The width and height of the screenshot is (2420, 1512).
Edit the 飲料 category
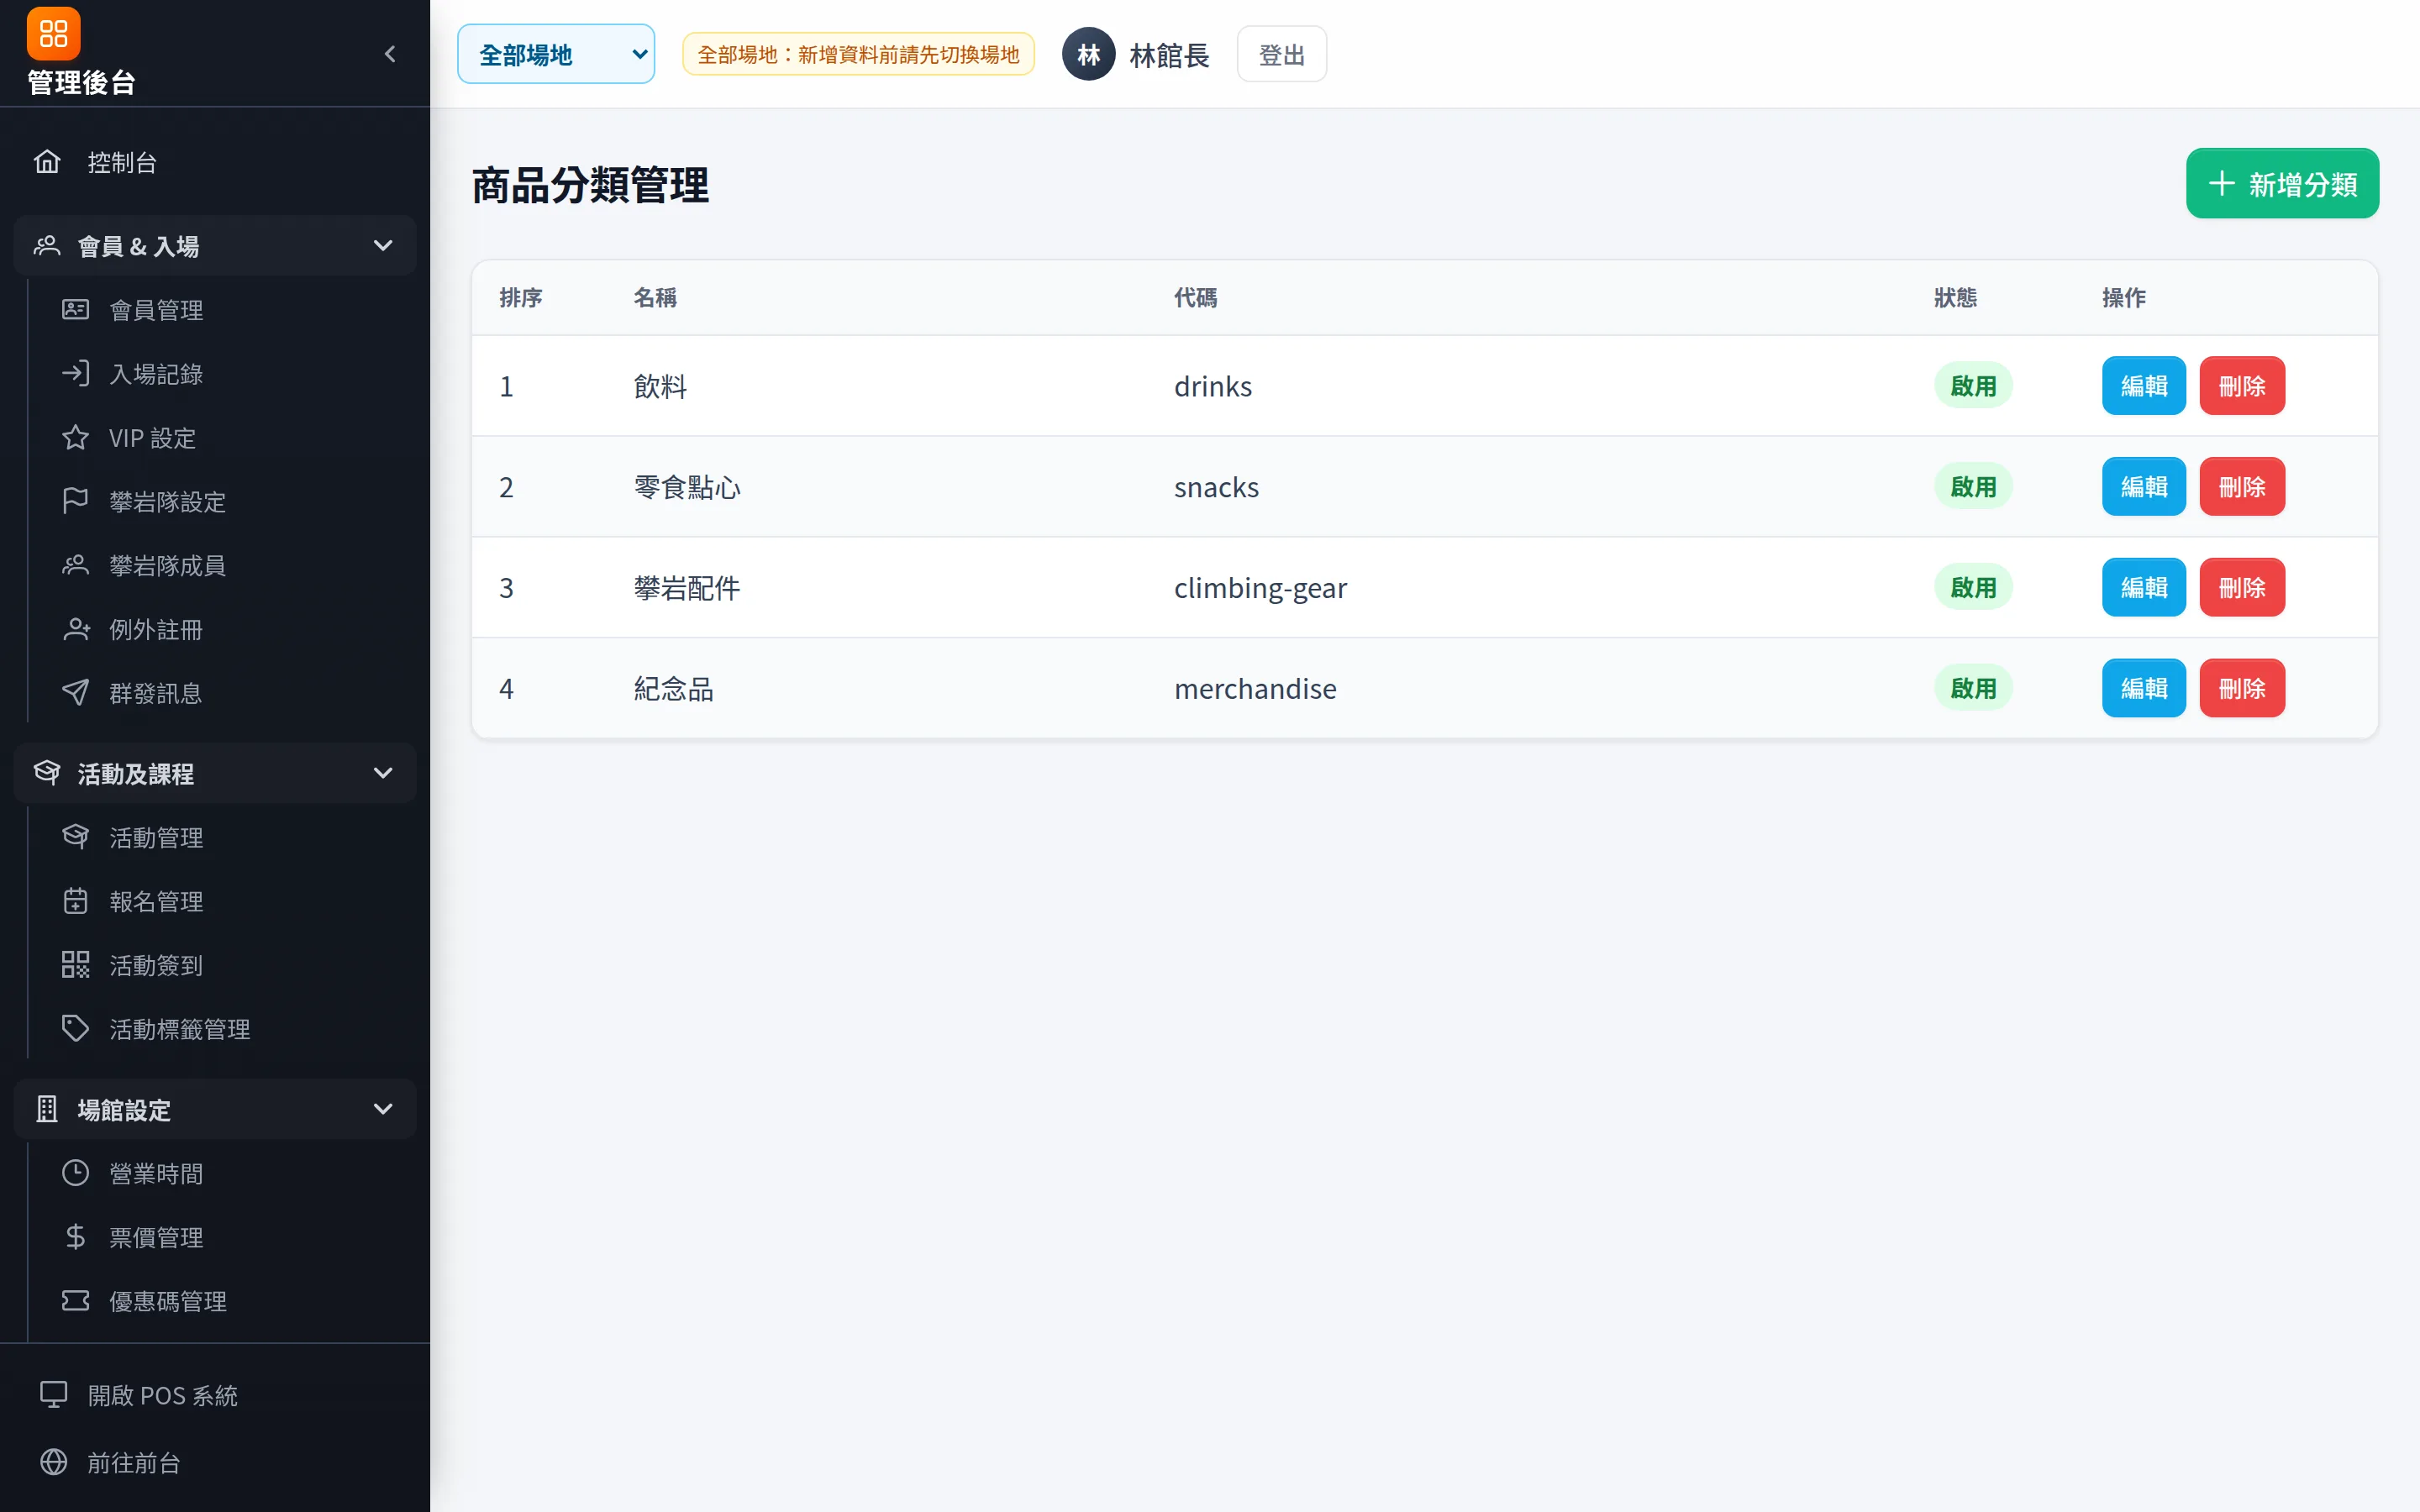click(x=2143, y=386)
